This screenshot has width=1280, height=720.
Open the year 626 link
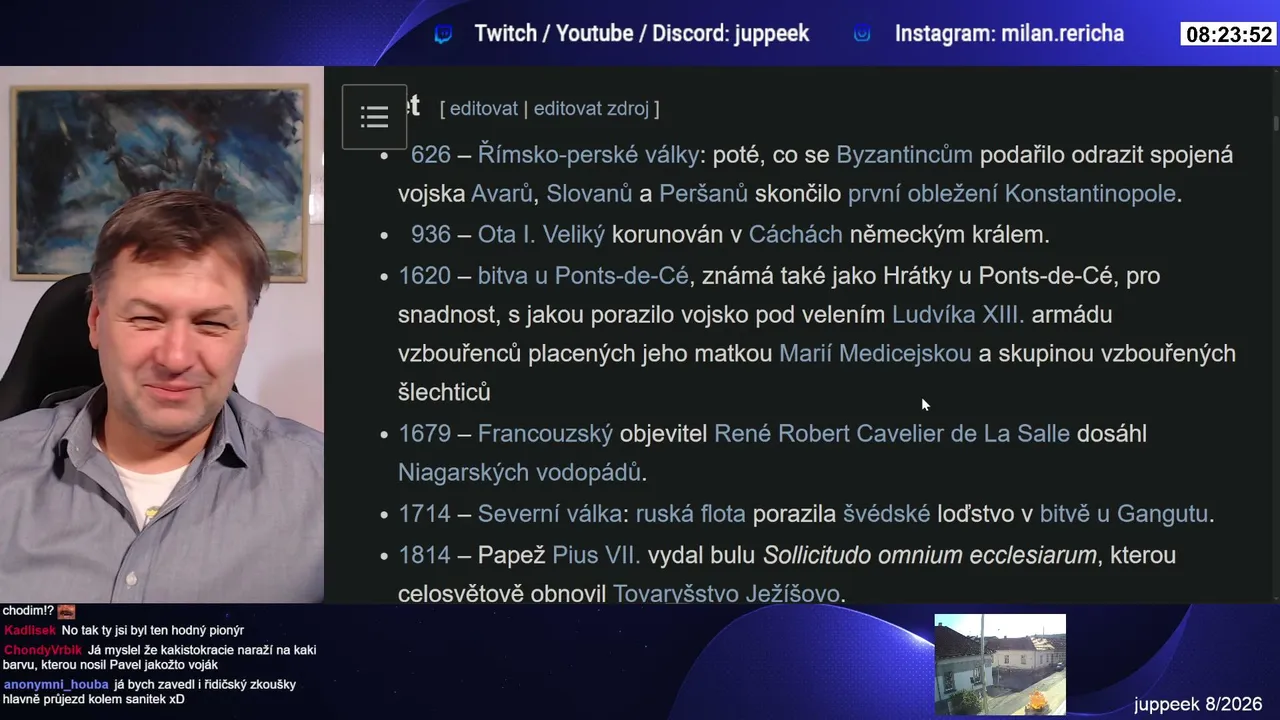(431, 155)
